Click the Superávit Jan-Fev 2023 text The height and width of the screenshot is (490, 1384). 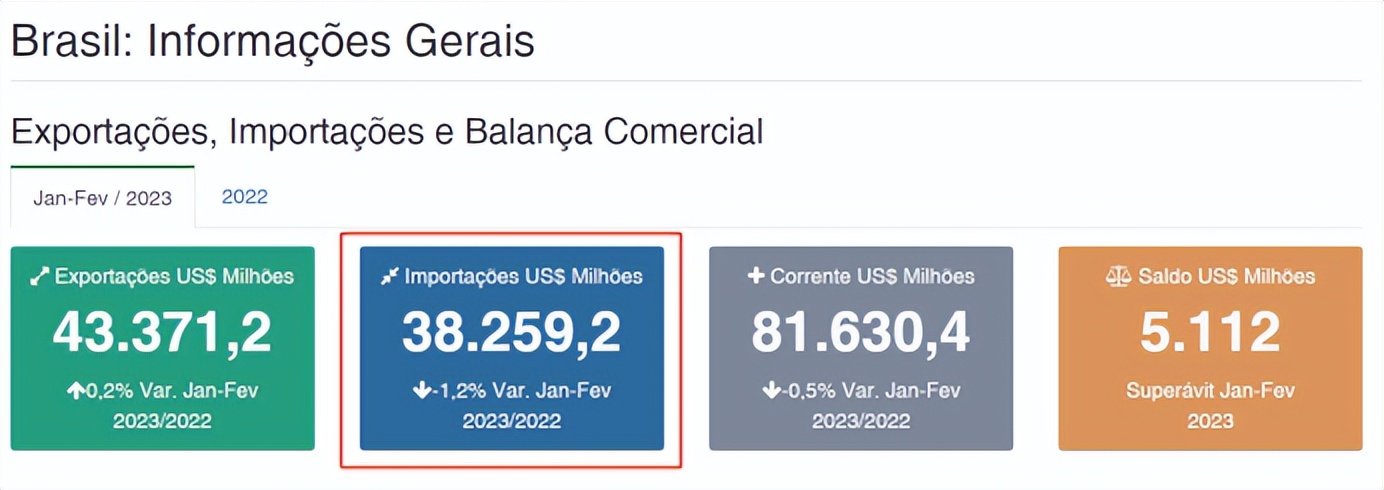1210,405
